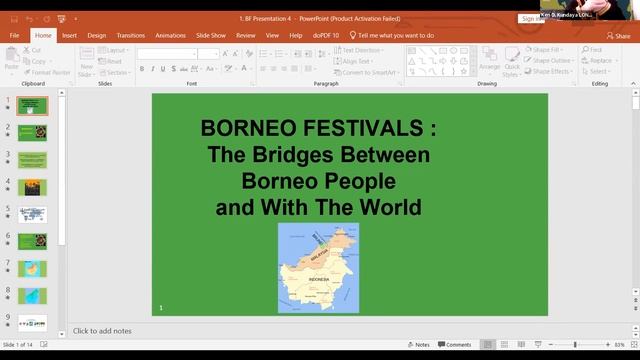Open the Shape Outline dropdown
The width and height of the screenshot is (640, 360).
[x=549, y=60]
